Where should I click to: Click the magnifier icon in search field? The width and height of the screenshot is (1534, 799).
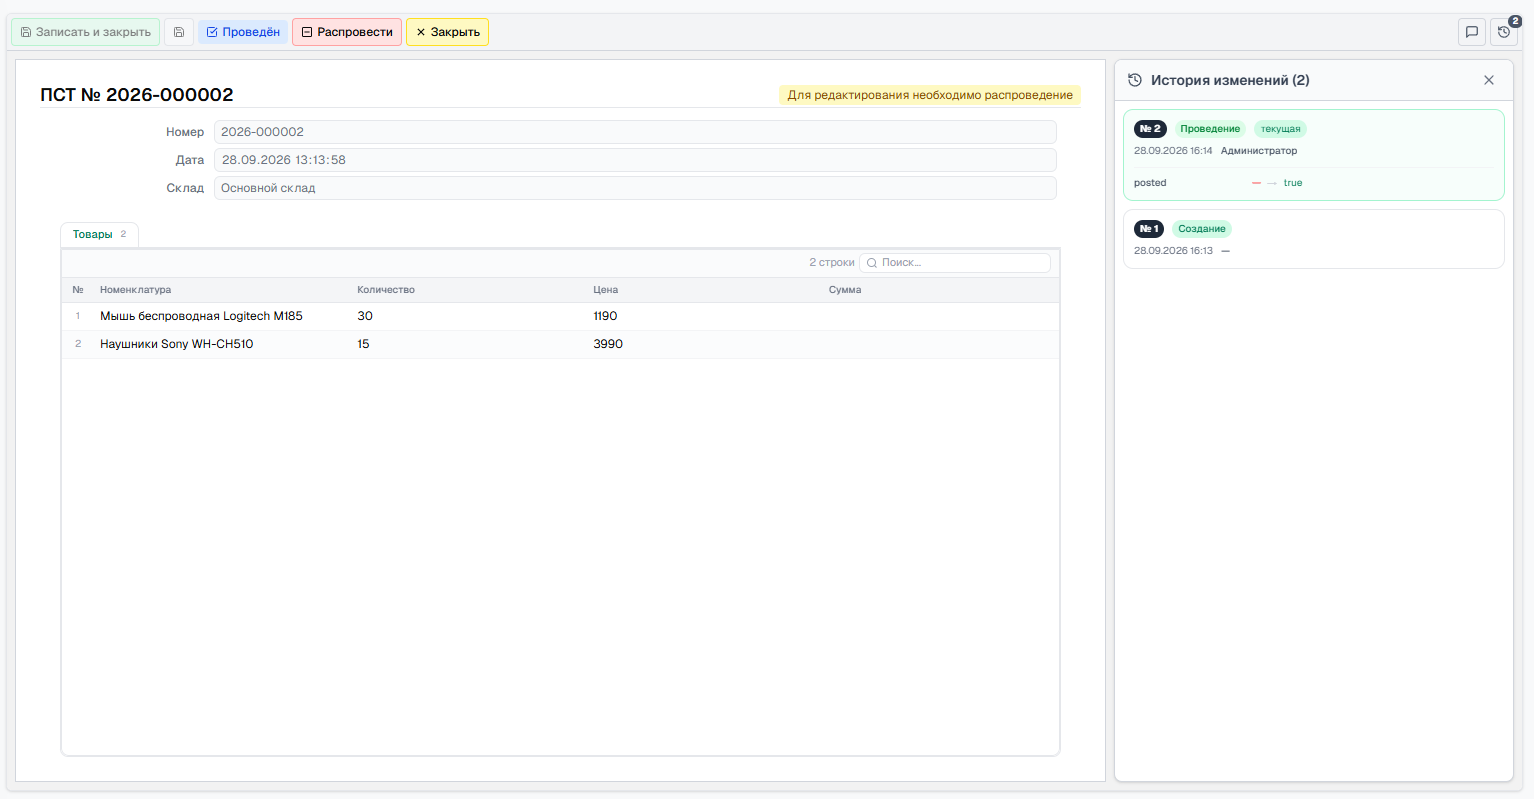(x=872, y=263)
